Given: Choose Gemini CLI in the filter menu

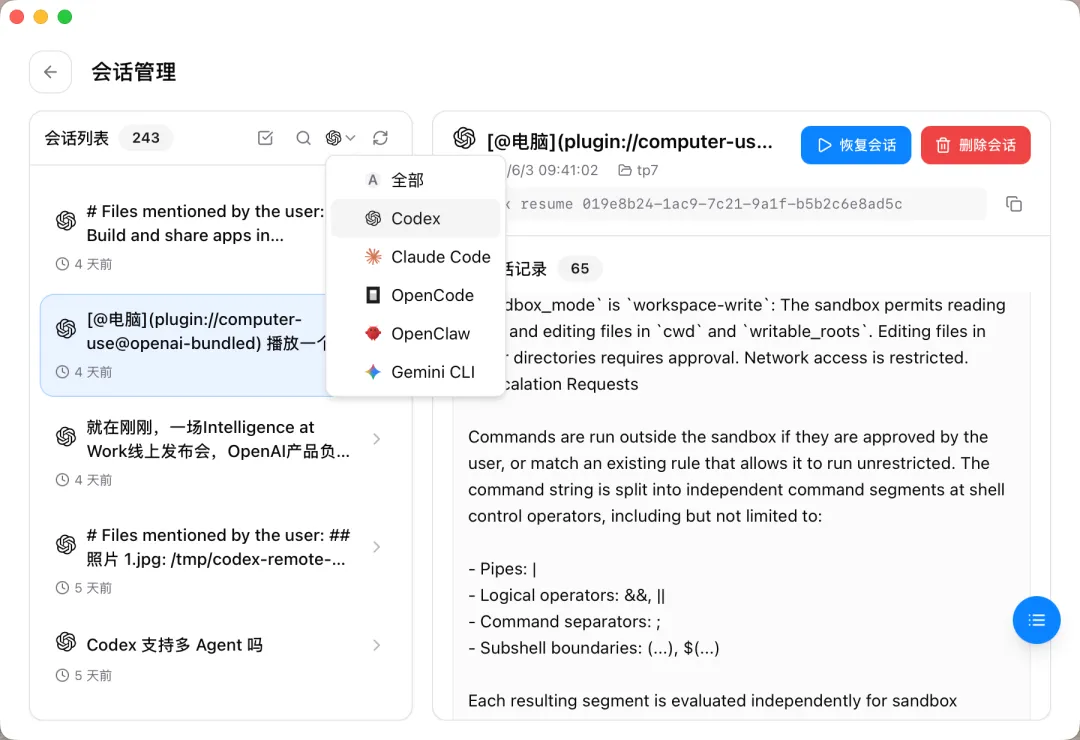Looking at the screenshot, I should point(416,372).
